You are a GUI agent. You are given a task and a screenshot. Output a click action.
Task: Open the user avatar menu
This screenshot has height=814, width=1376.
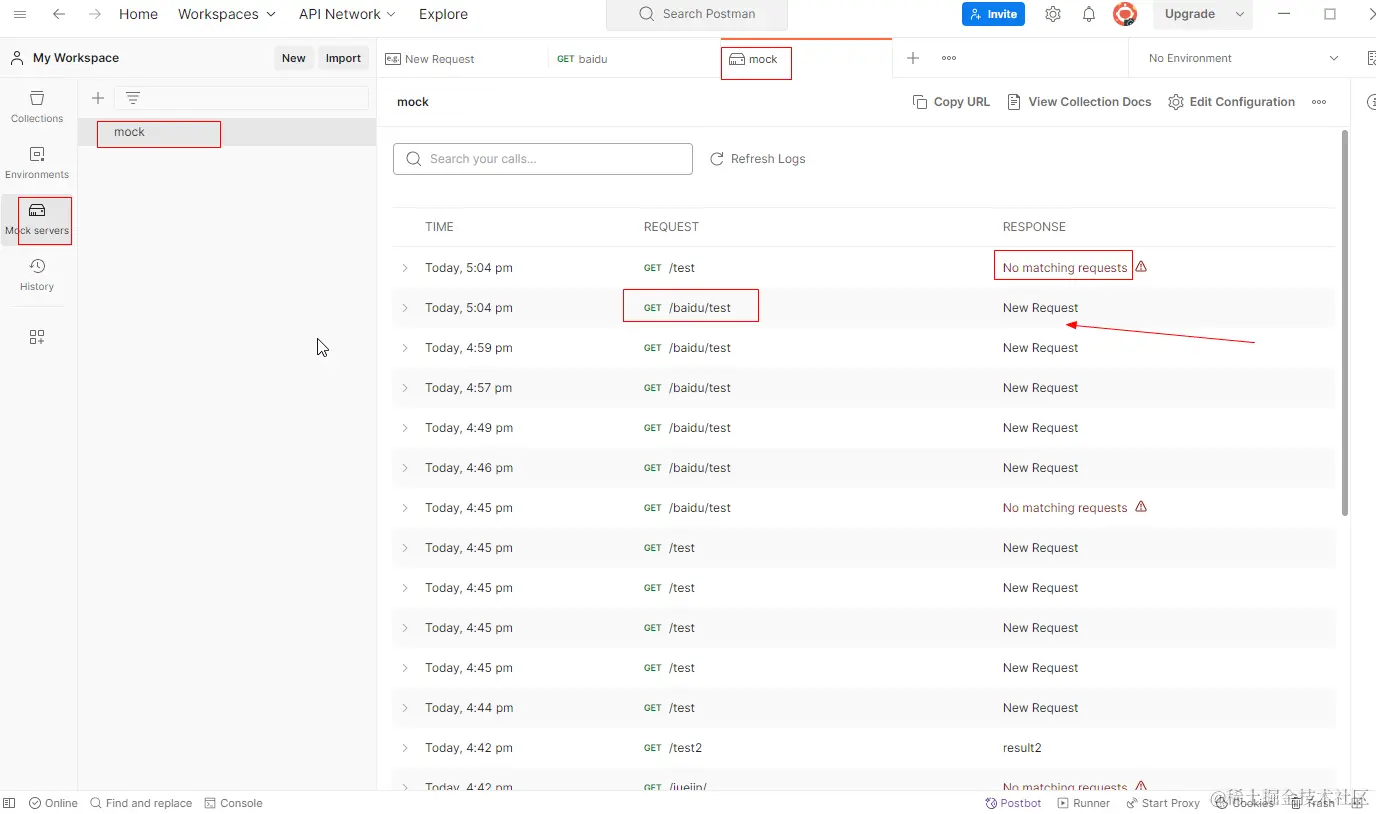[1125, 14]
